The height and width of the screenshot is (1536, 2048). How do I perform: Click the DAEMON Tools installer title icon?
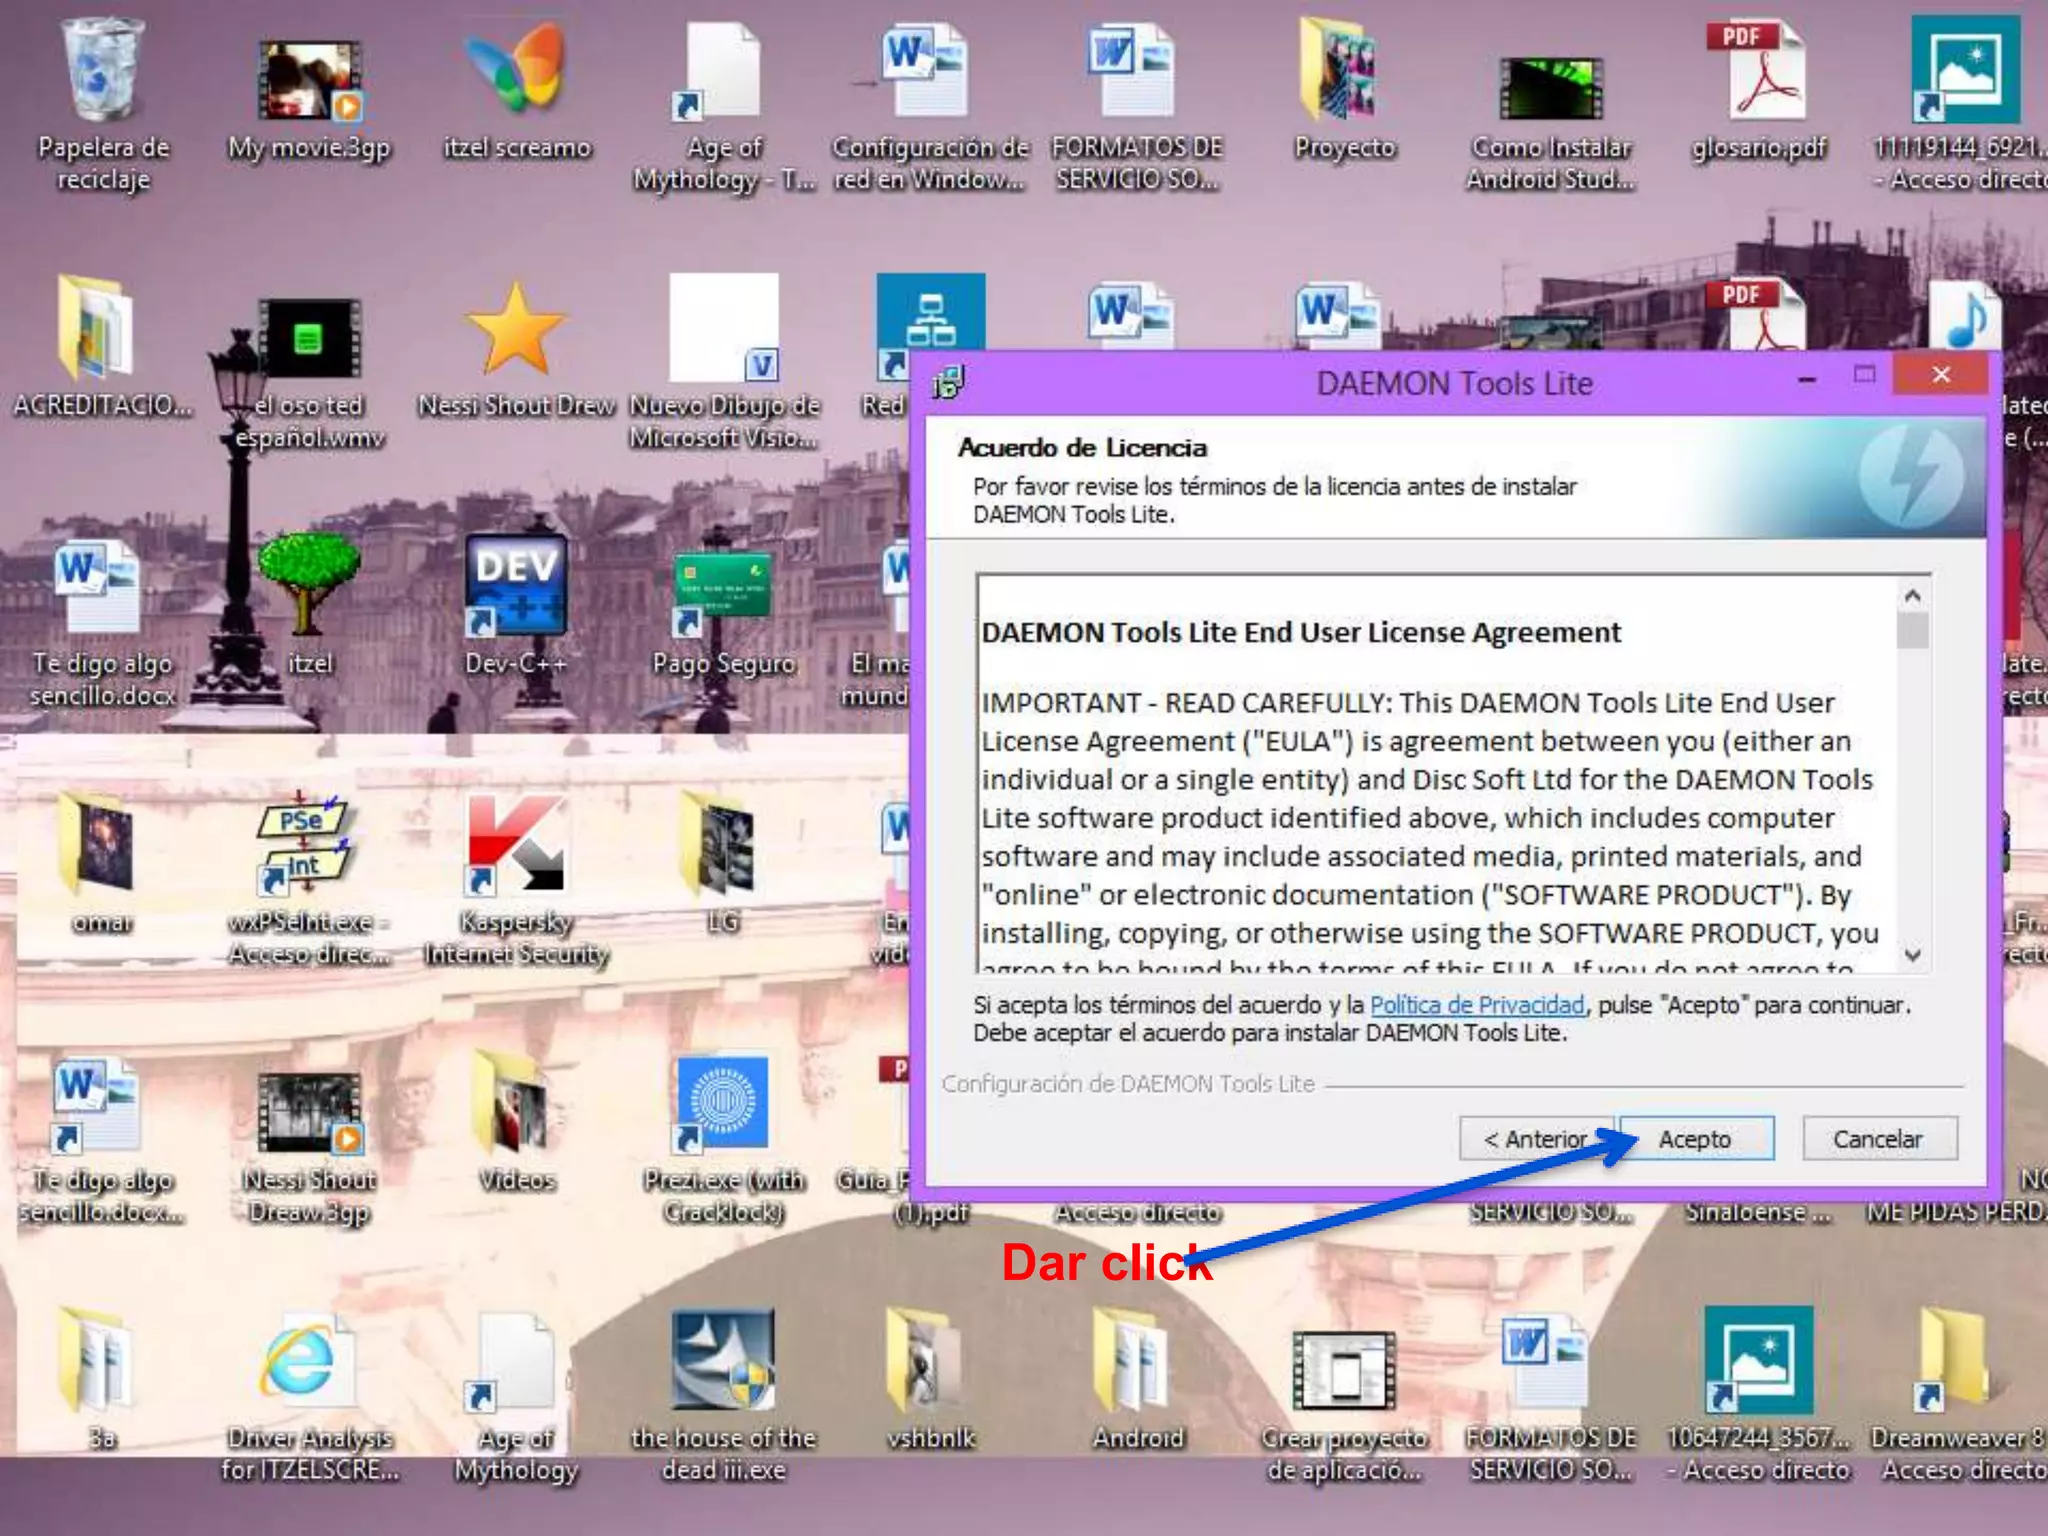pos(948,382)
